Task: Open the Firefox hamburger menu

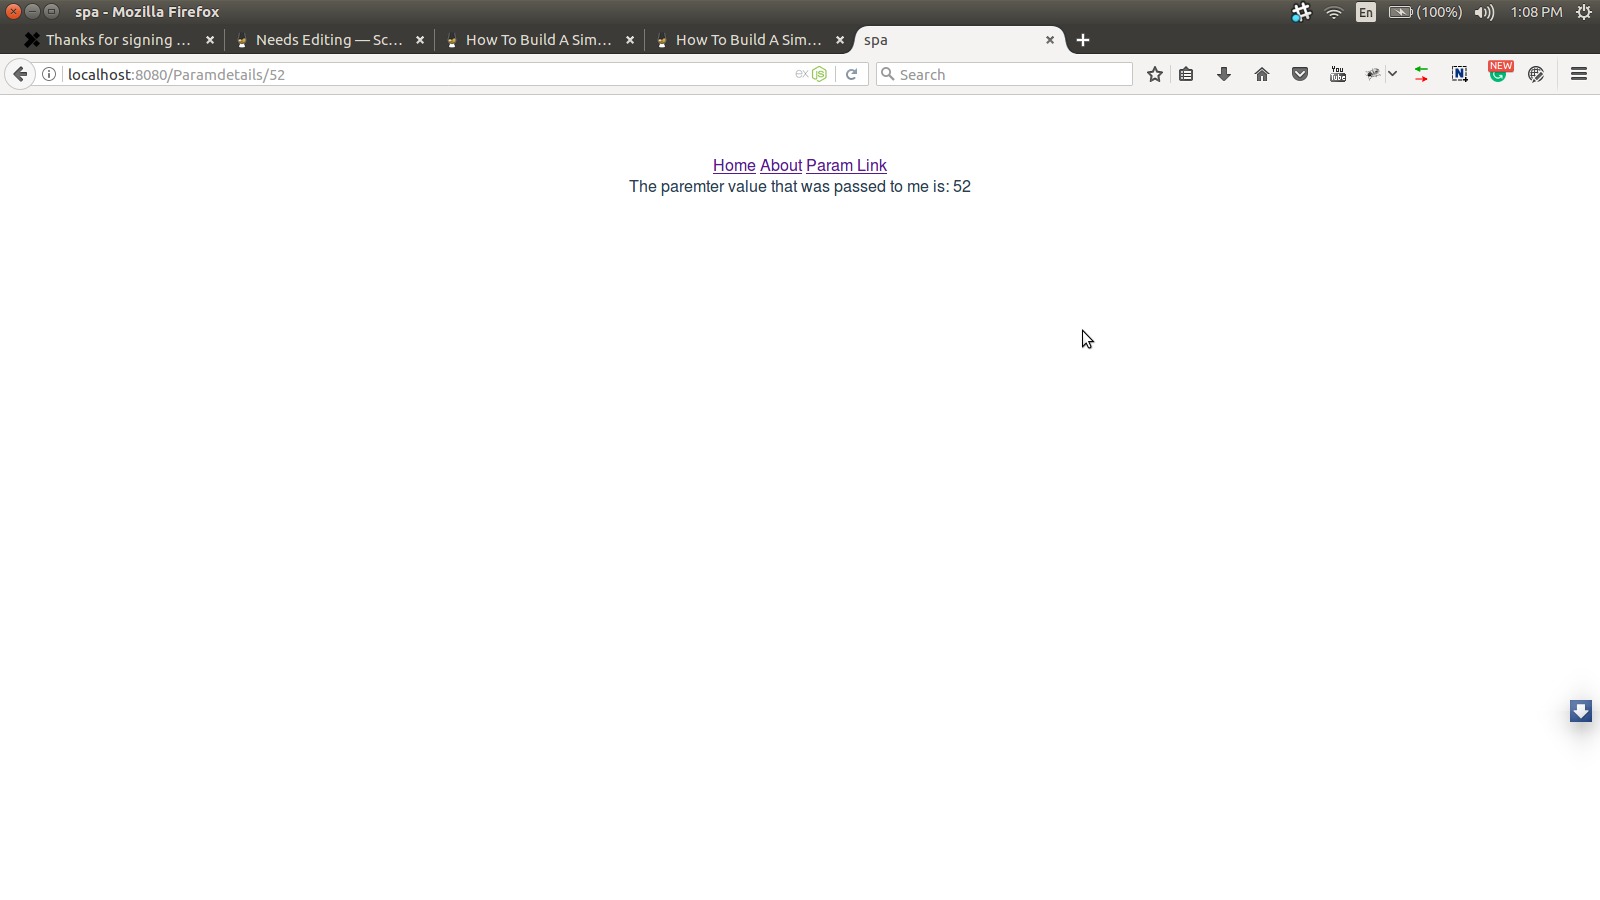Action: click(1579, 74)
